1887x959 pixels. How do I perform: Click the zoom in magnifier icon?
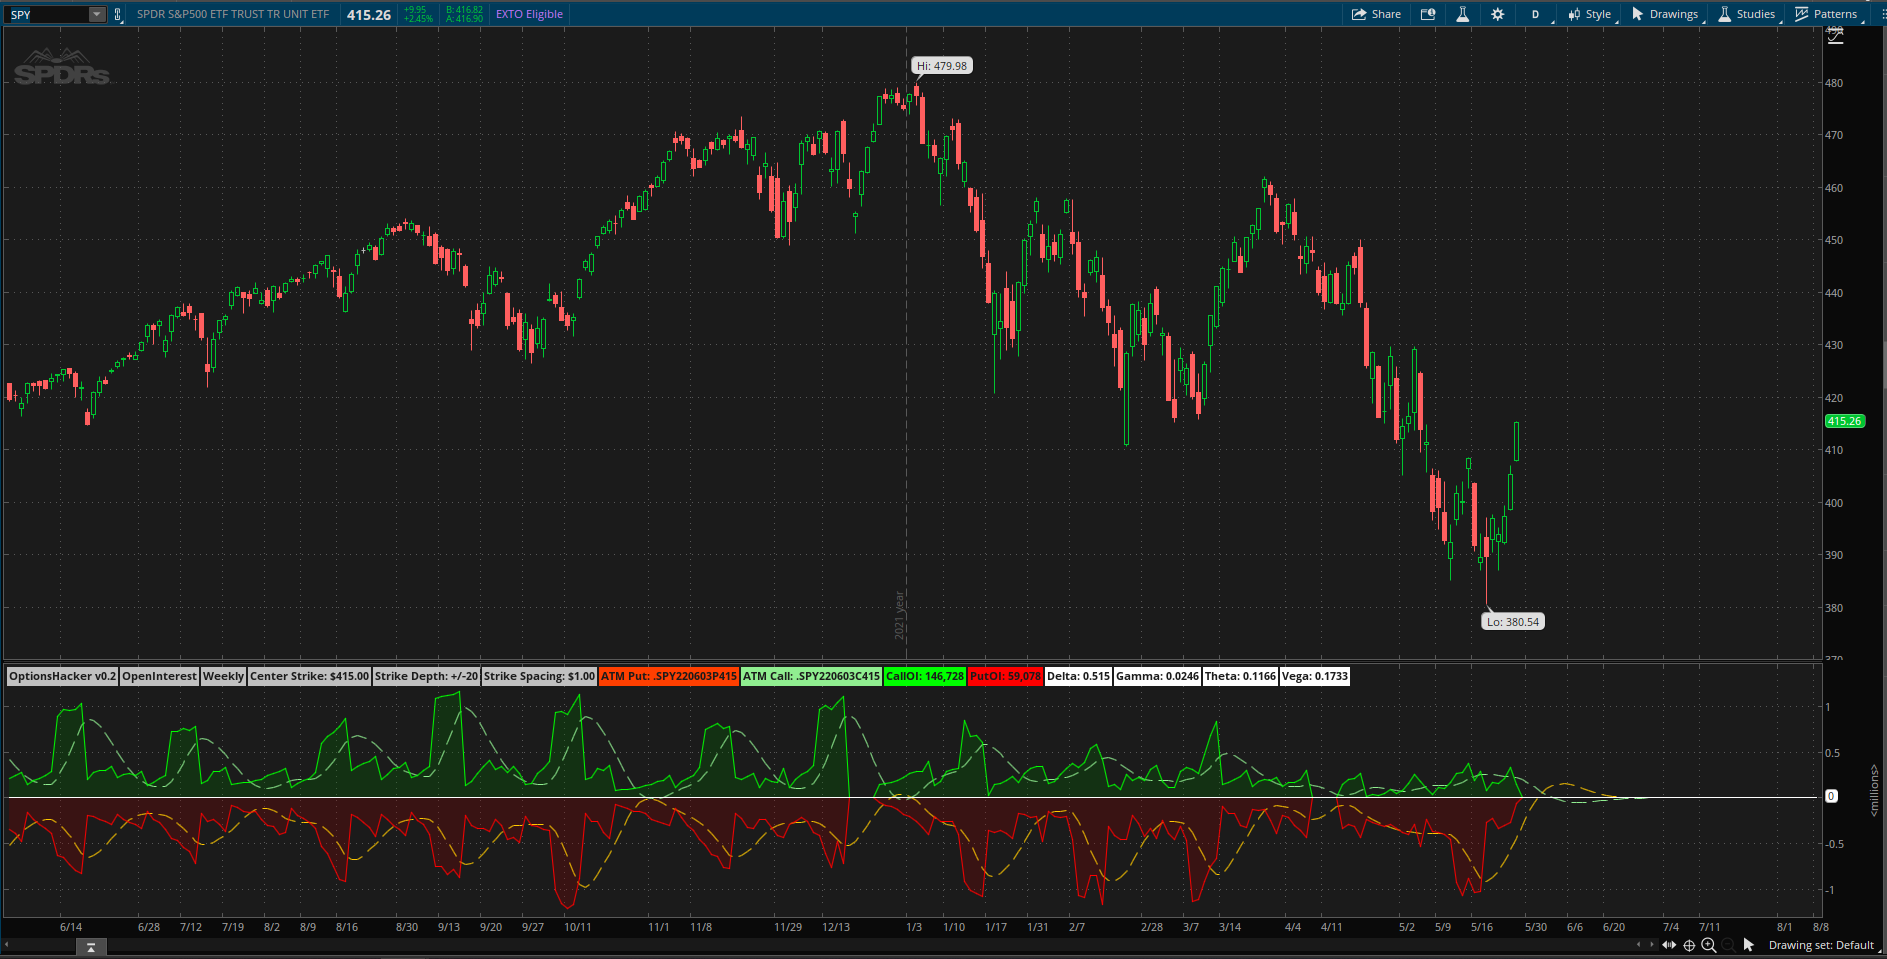pos(1709,945)
